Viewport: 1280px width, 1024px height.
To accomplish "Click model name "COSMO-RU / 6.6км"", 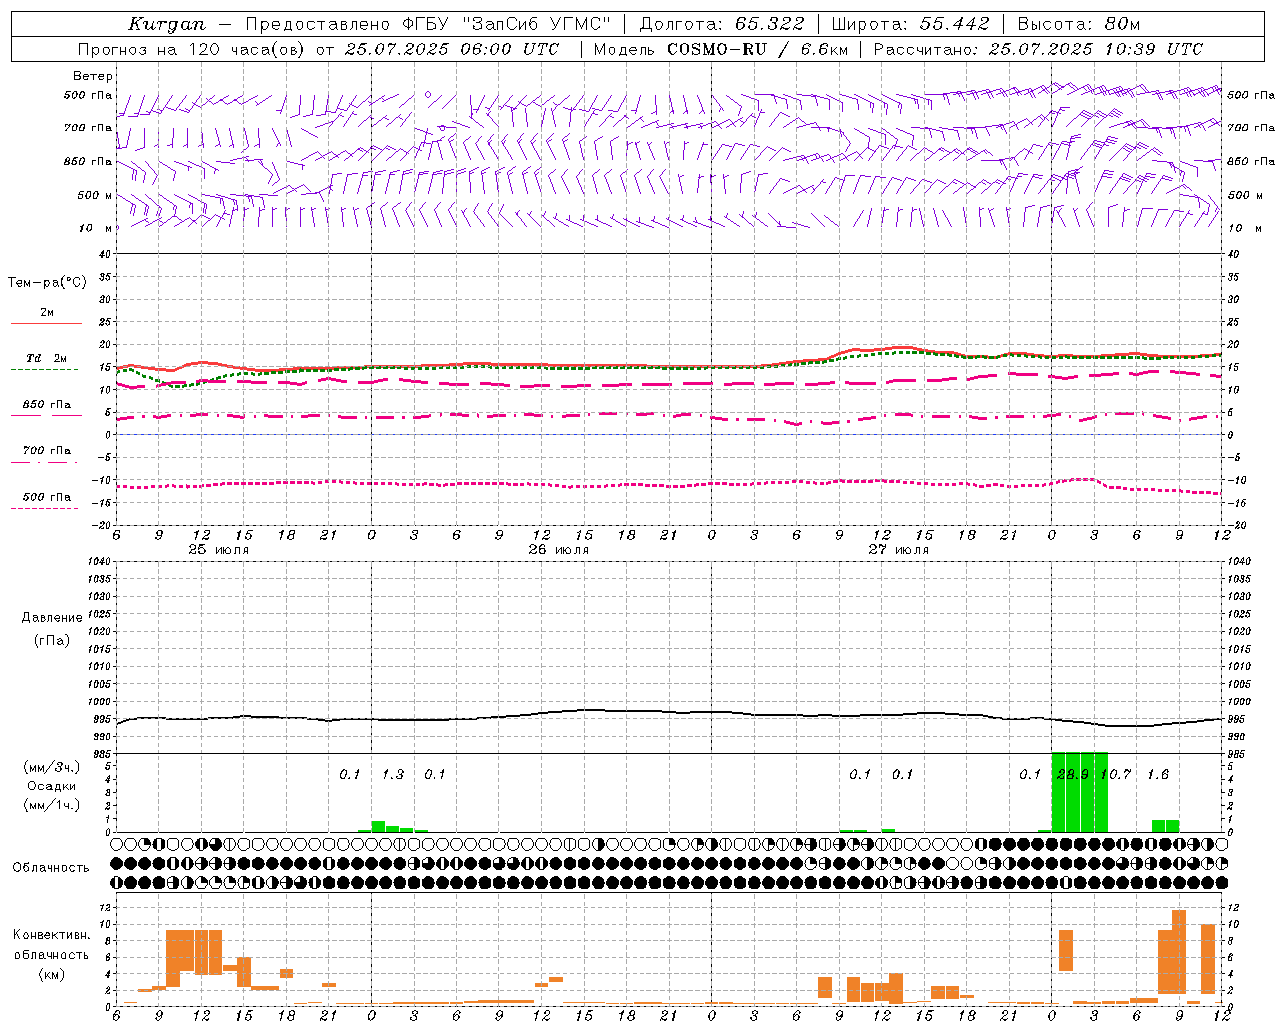I will (757, 49).
